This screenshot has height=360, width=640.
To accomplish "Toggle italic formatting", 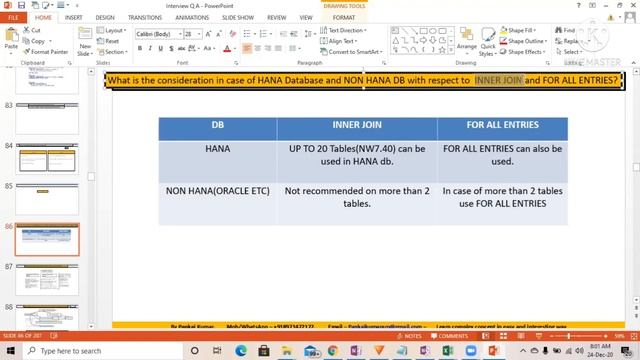I will click(x=150, y=49).
